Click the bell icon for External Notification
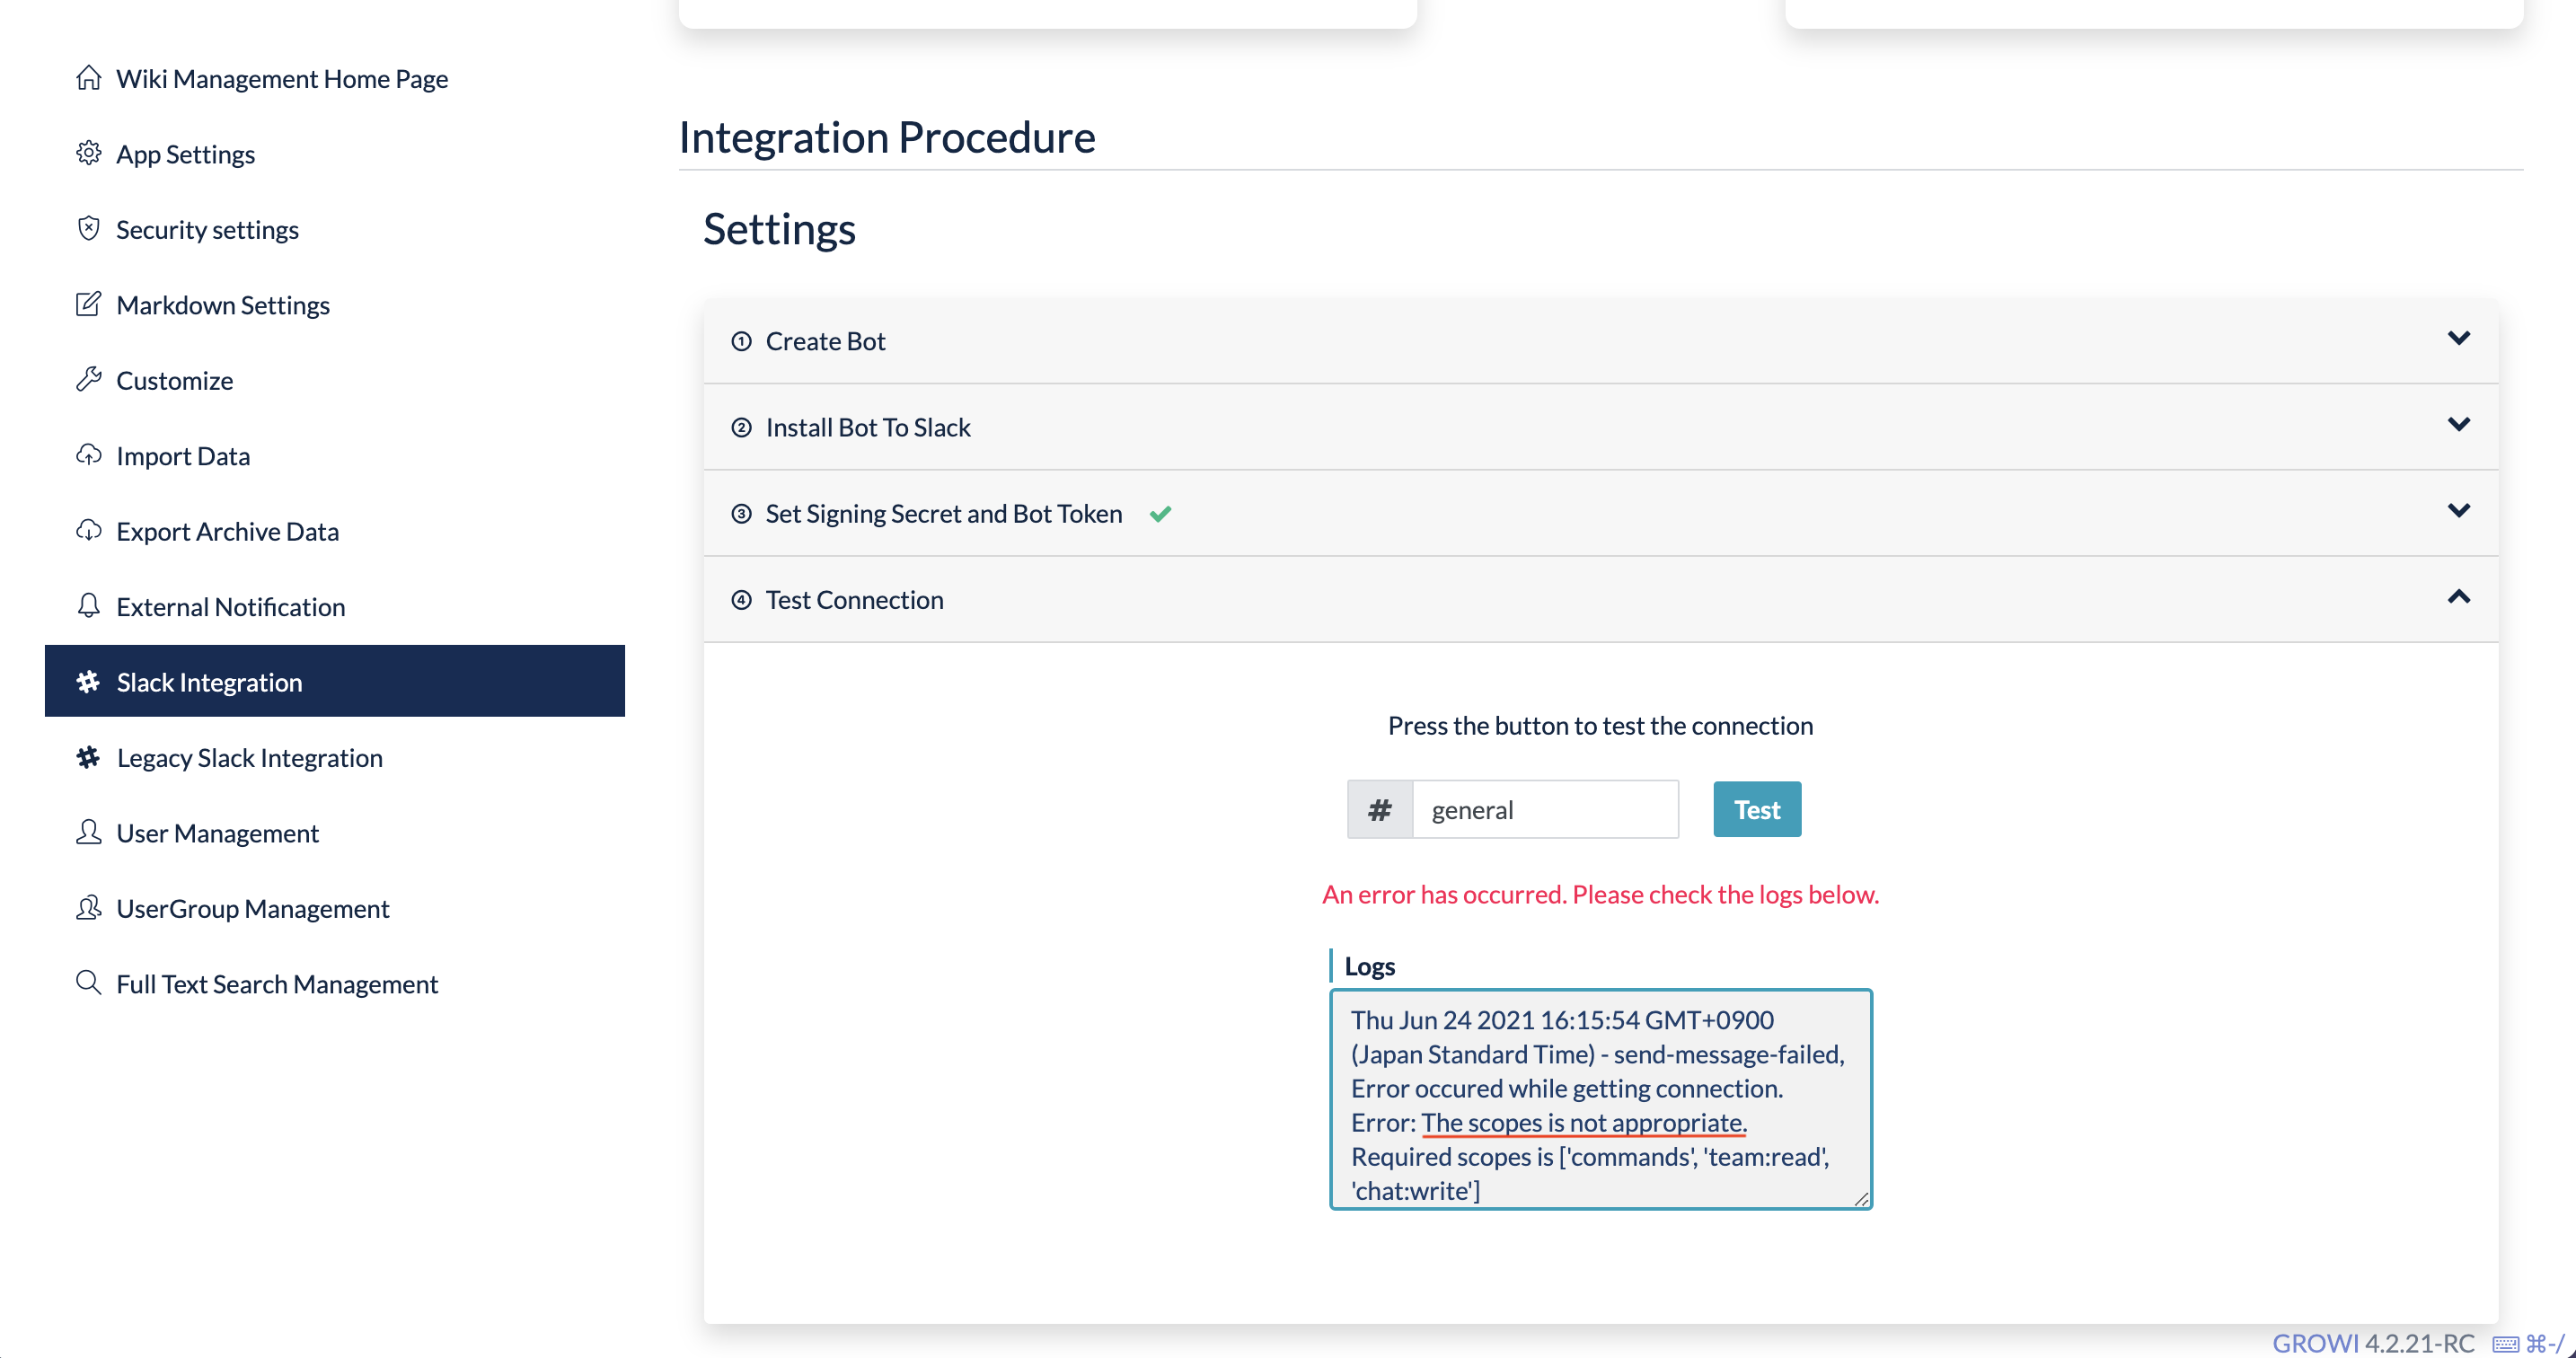This screenshot has height=1358, width=2576. click(x=88, y=606)
